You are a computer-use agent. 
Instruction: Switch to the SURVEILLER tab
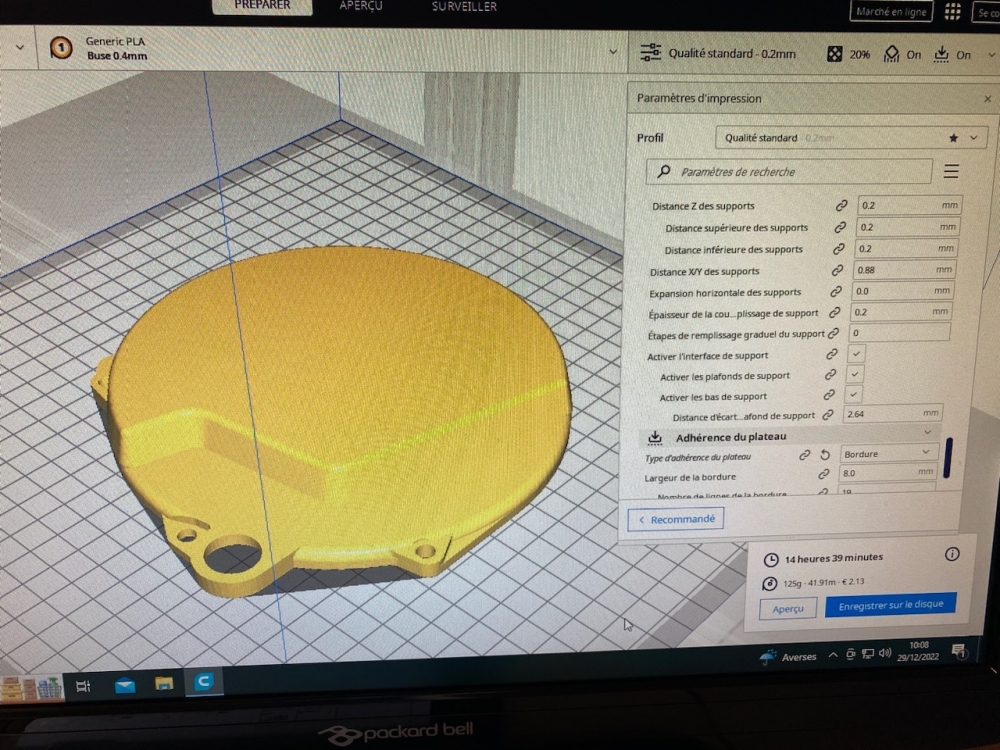click(466, 6)
